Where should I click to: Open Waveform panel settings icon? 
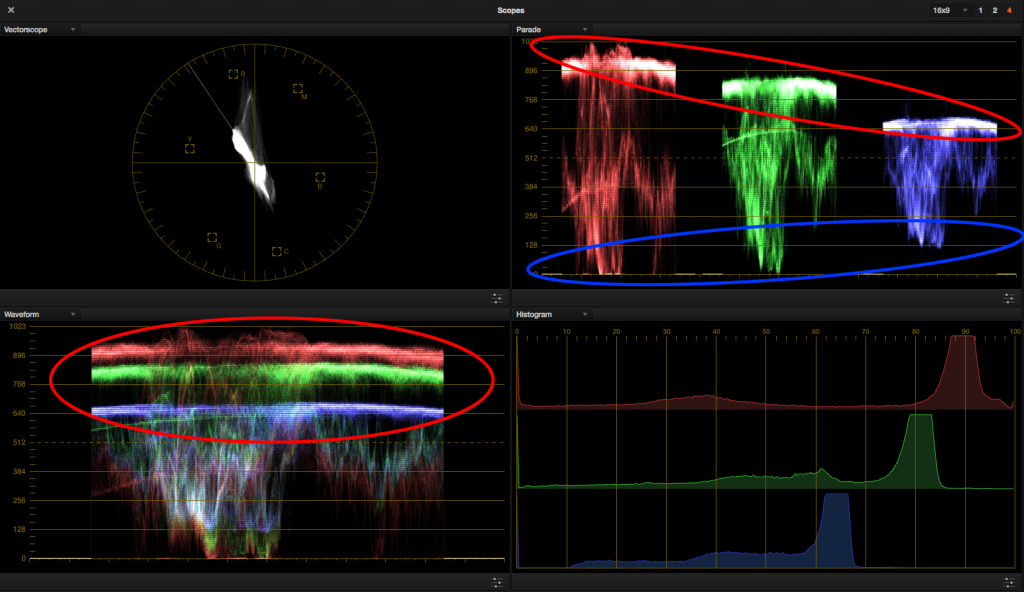(x=497, y=582)
